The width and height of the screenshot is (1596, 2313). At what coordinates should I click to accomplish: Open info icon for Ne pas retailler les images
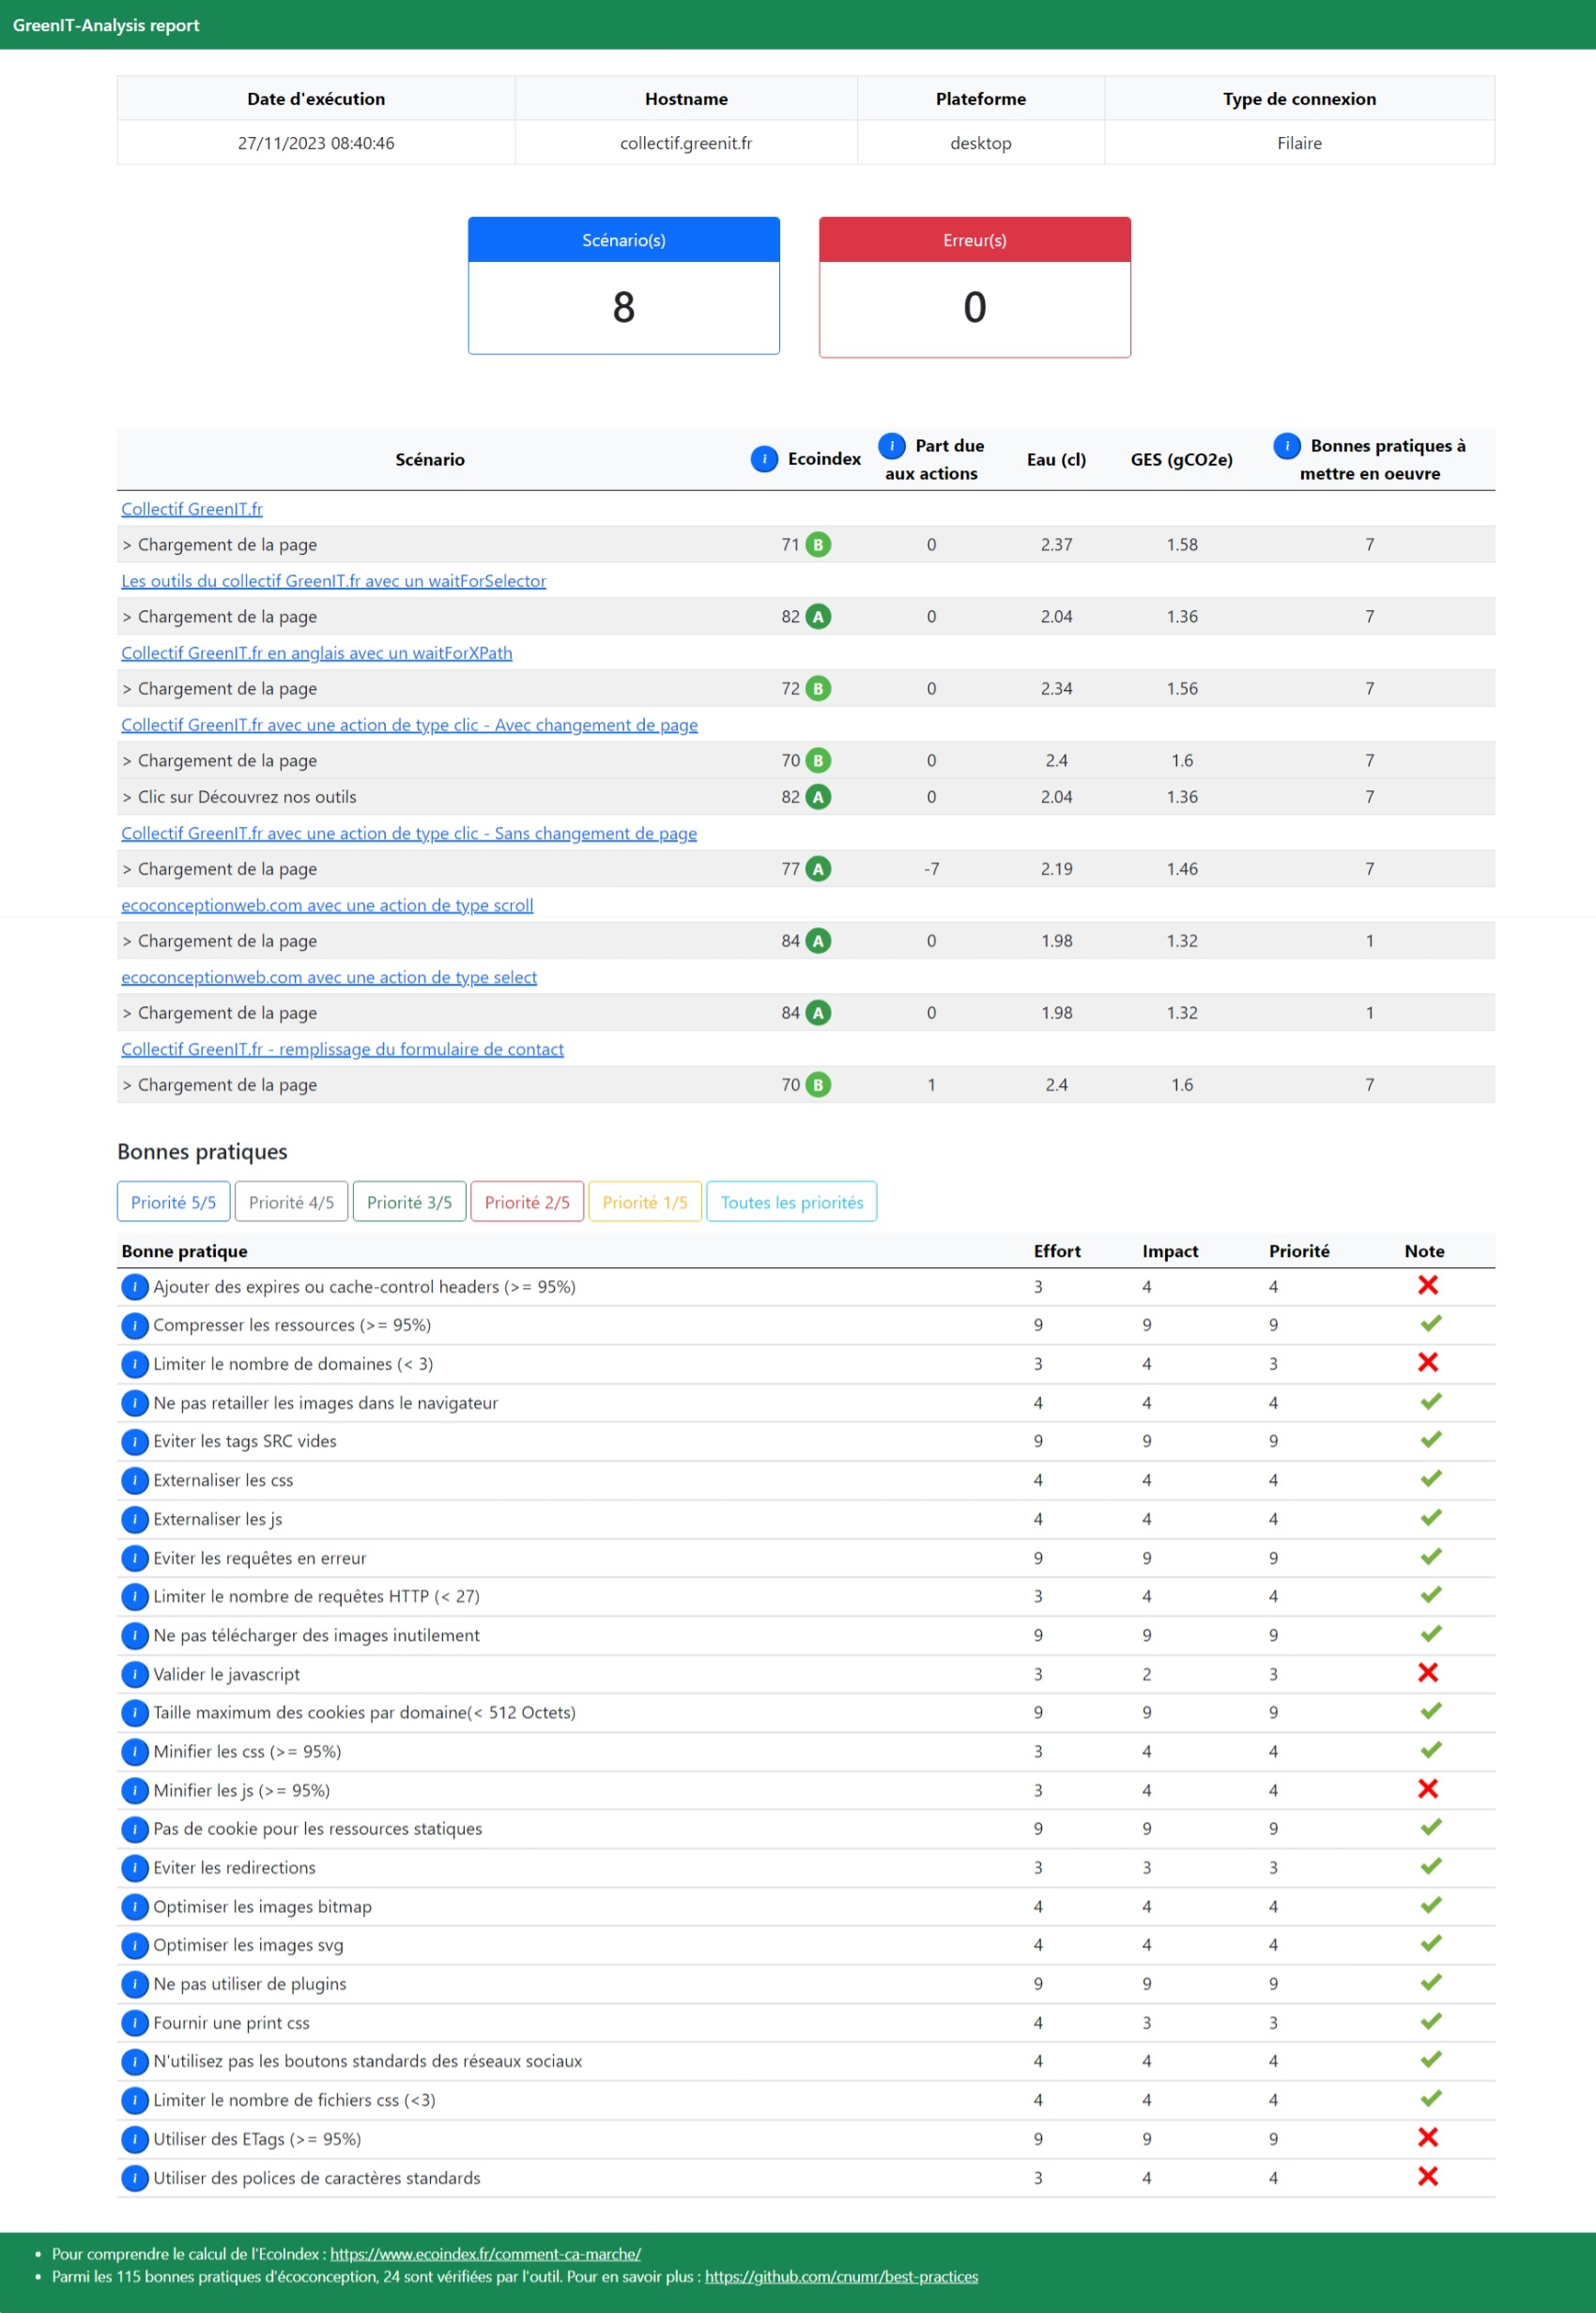point(134,1404)
